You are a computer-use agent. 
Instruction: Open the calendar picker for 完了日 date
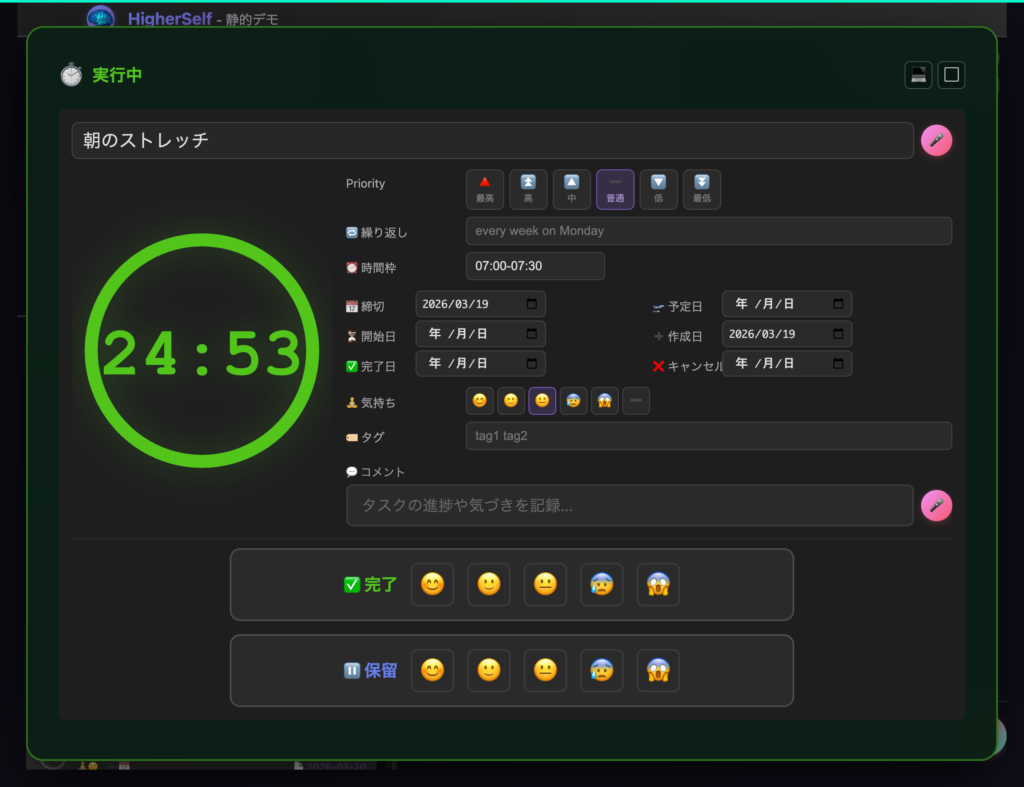531,364
